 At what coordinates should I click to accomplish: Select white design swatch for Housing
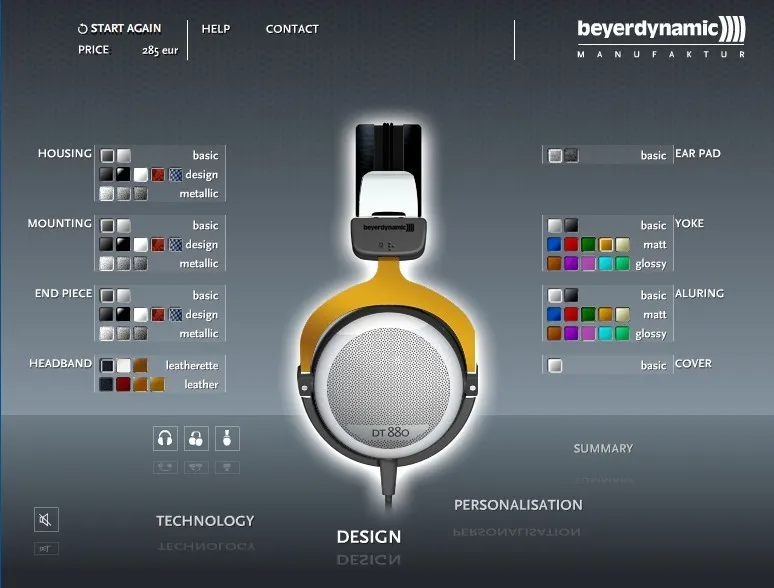click(x=141, y=175)
